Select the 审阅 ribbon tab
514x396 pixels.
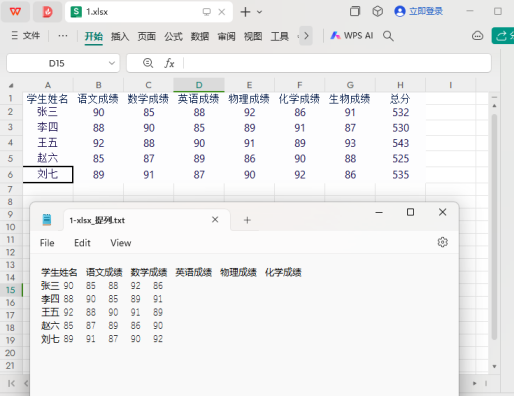pyautogui.click(x=226, y=36)
